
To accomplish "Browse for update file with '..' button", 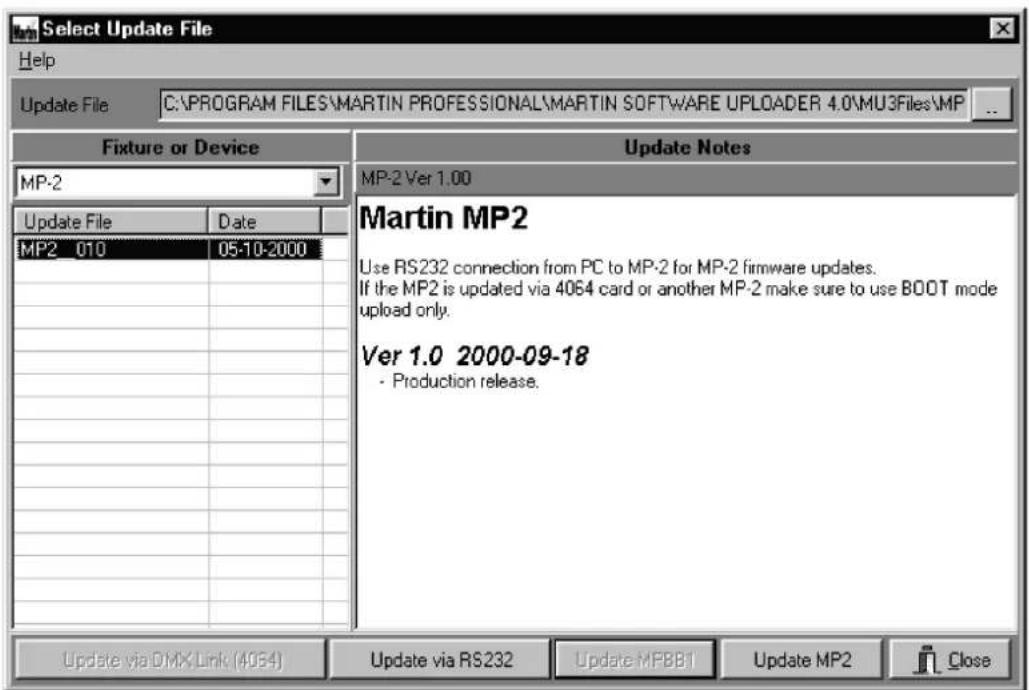I will (x=992, y=104).
